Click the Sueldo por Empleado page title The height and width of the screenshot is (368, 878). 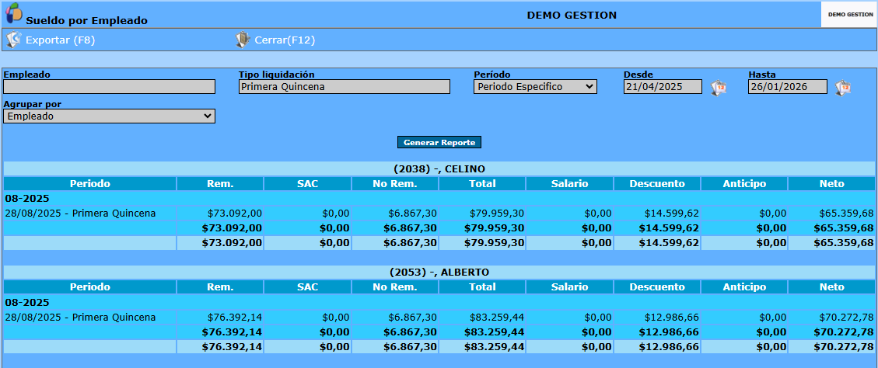[x=87, y=21]
